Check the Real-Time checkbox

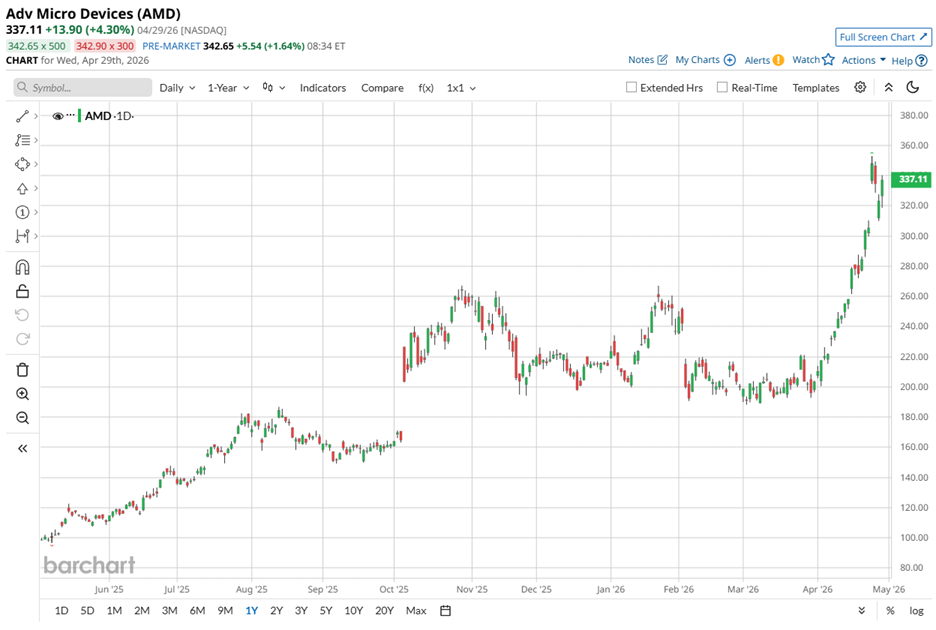[x=722, y=88]
